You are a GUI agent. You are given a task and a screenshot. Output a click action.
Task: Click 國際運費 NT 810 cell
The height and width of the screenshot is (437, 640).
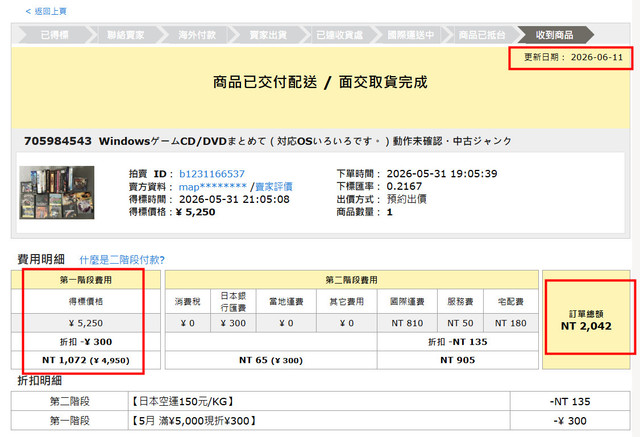point(407,323)
